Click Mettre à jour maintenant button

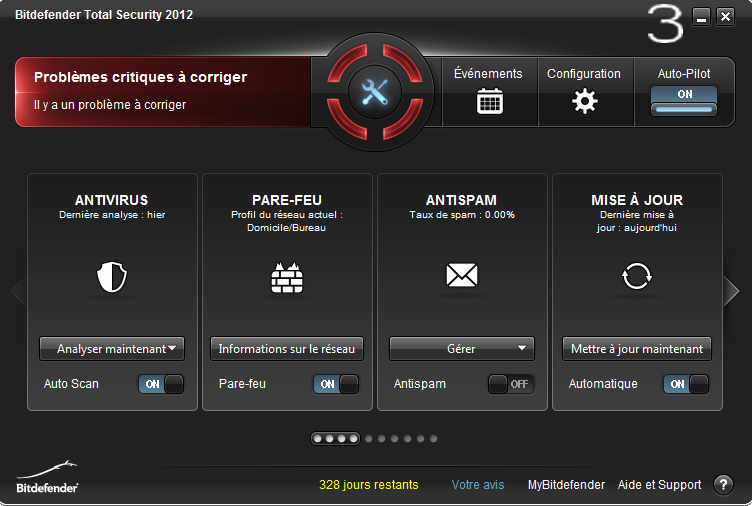pyautogui.click(x=637, y=349)
